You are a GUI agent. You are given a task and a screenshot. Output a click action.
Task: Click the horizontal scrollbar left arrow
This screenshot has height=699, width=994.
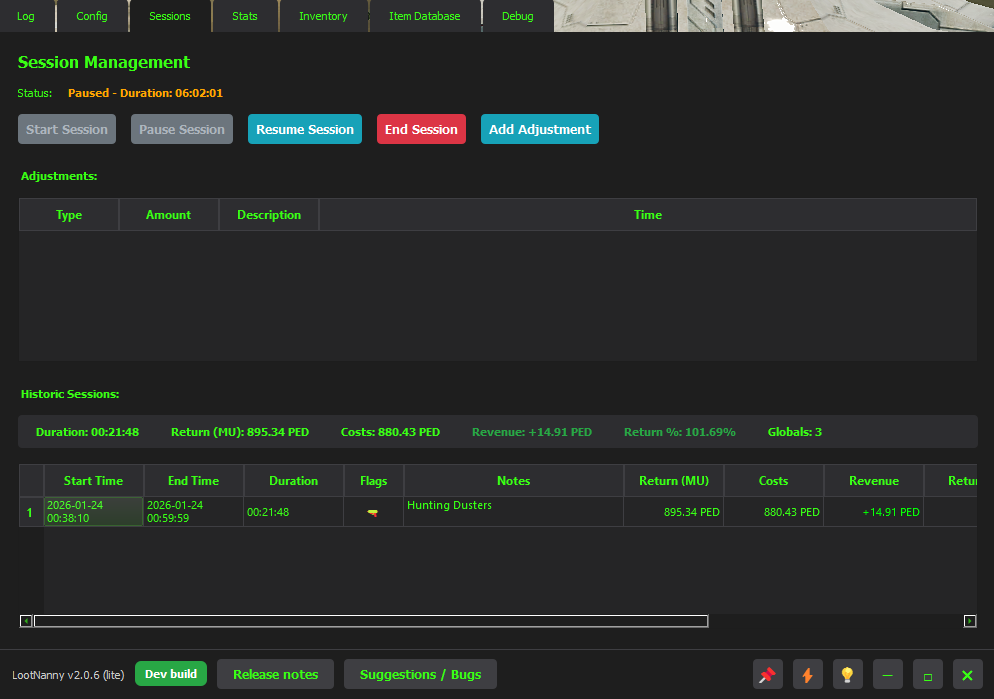pos(26,621)
